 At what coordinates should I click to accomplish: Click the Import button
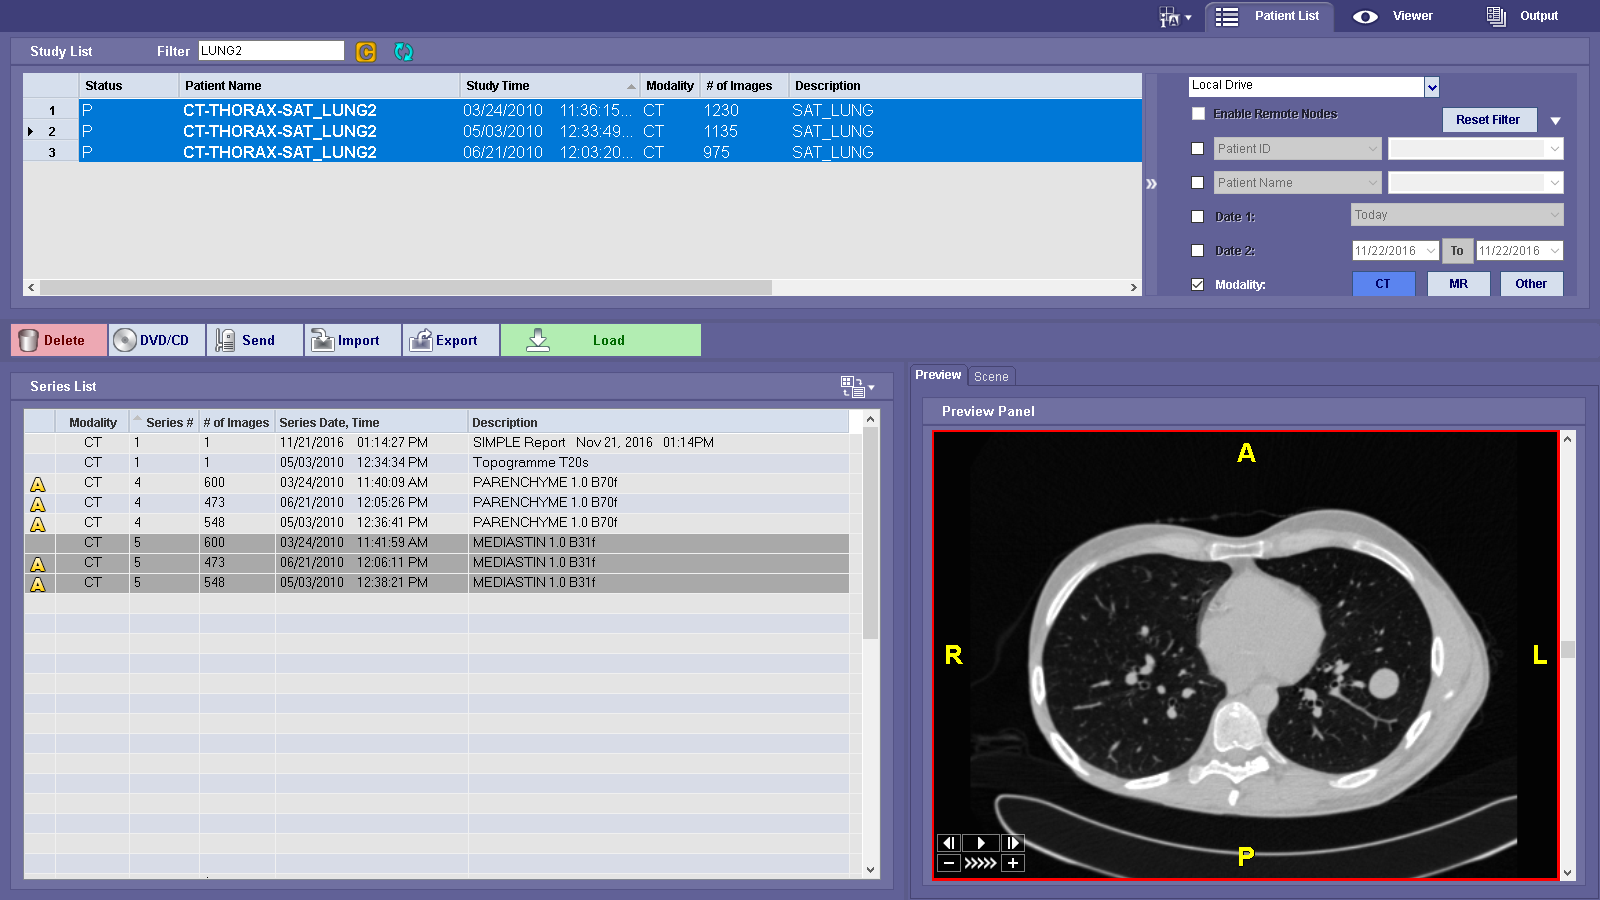click(353, 340)
